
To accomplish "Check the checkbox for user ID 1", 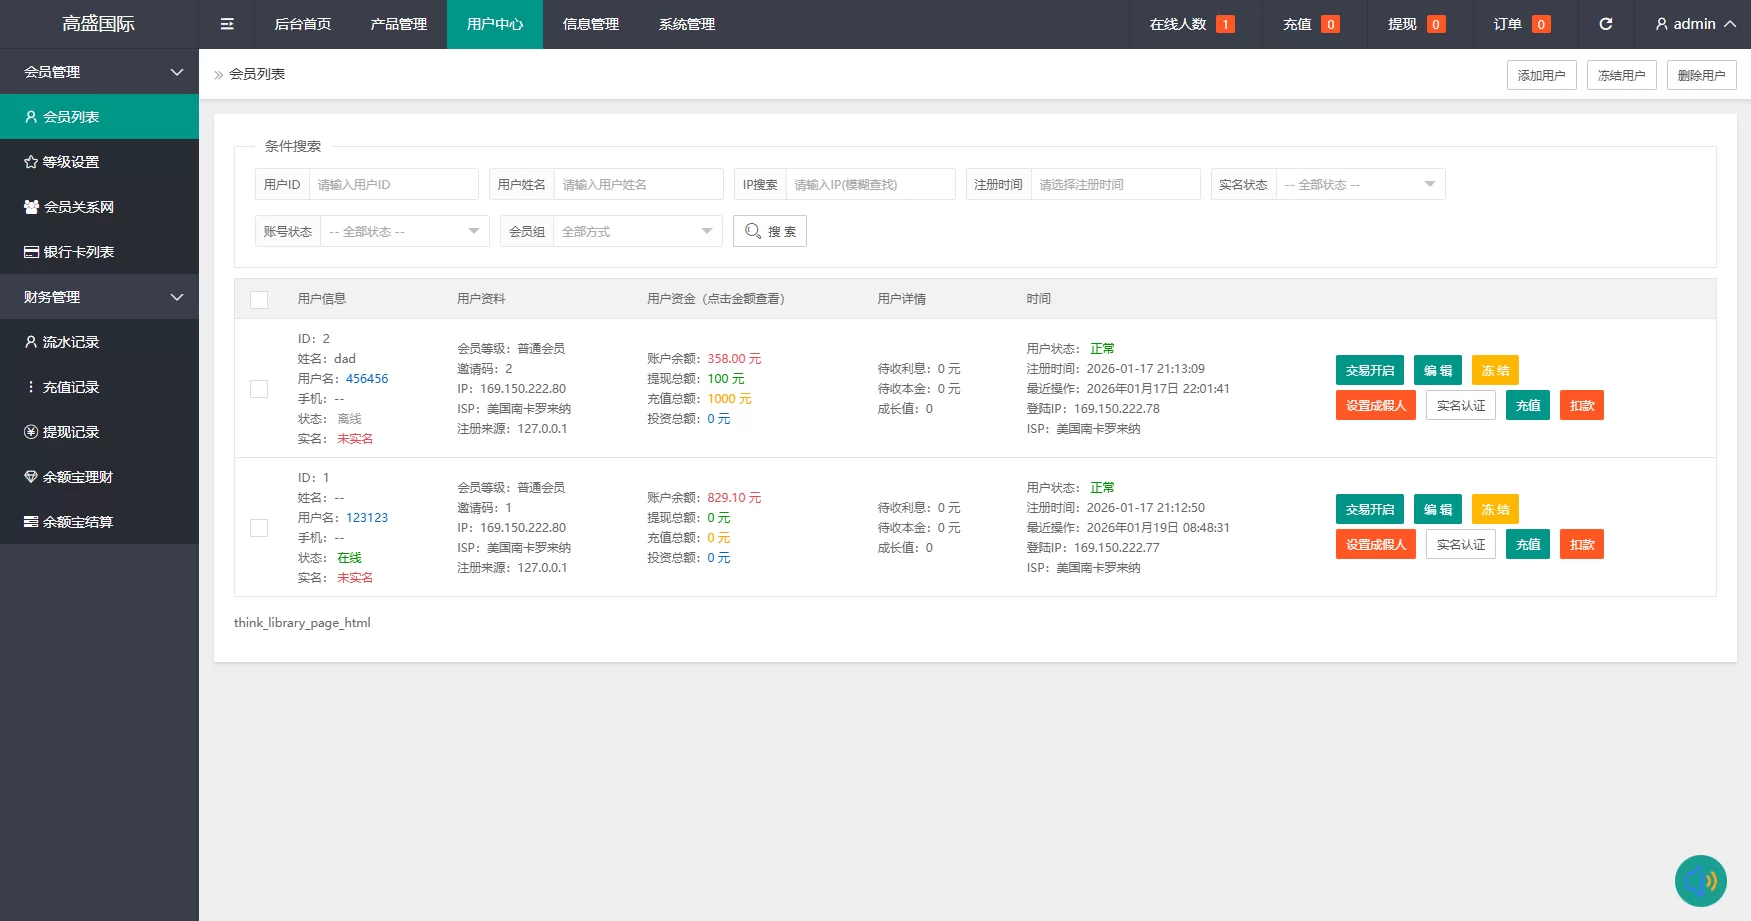I will pos(259,527).
